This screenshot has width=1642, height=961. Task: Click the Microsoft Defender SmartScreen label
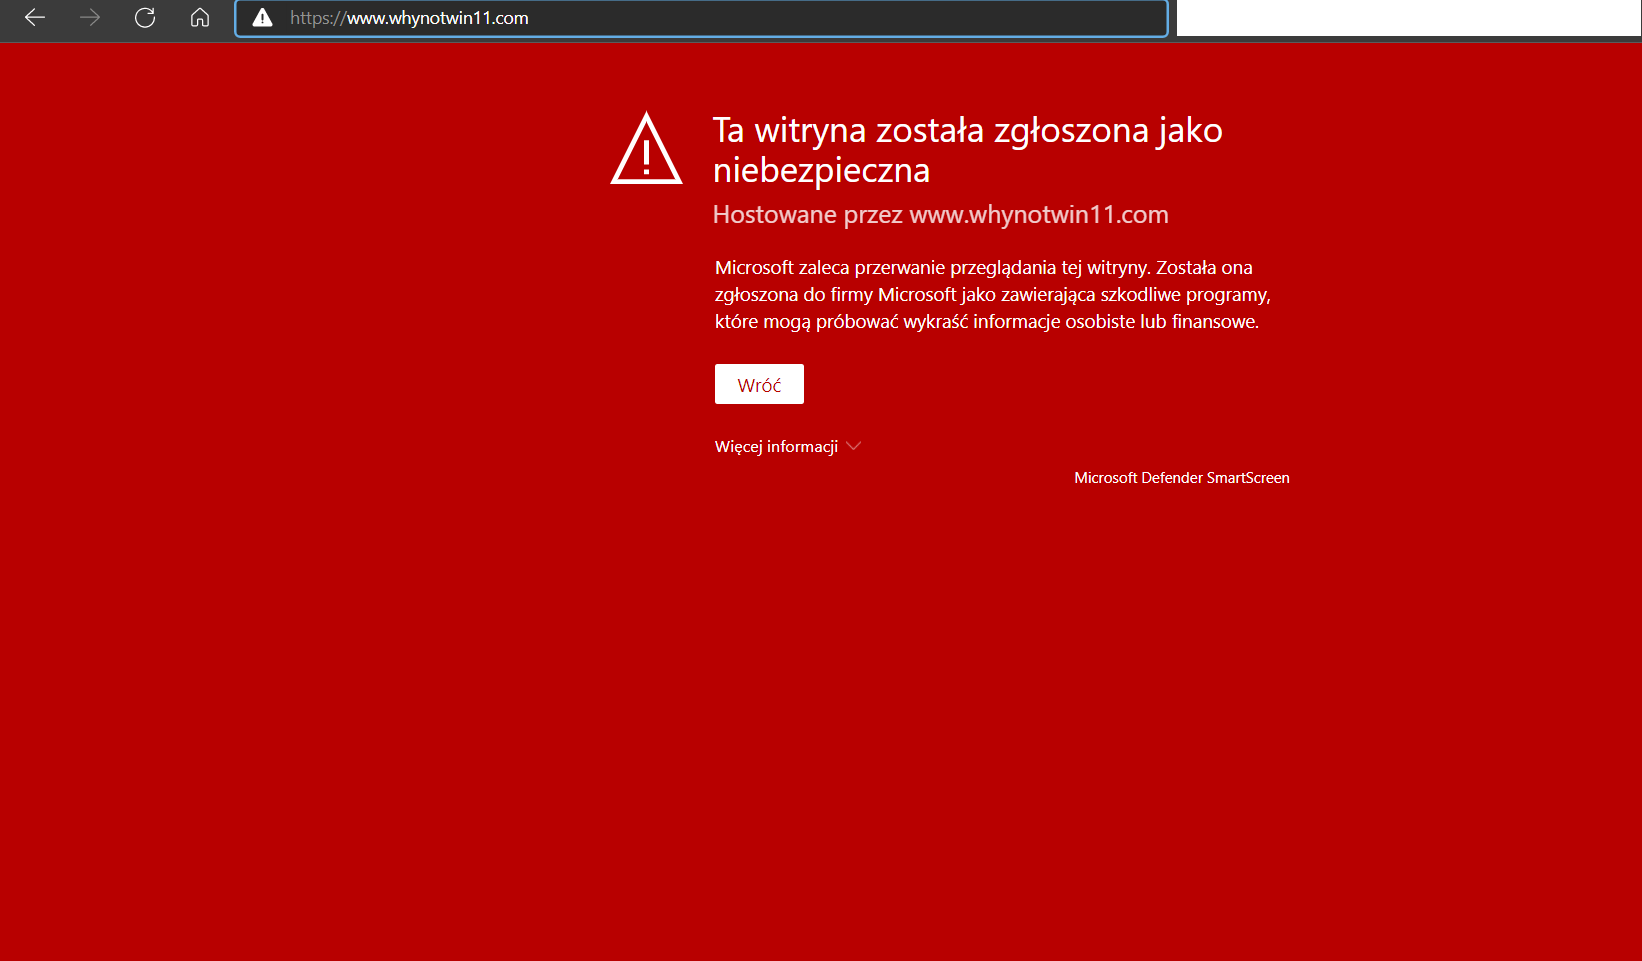1181,477
